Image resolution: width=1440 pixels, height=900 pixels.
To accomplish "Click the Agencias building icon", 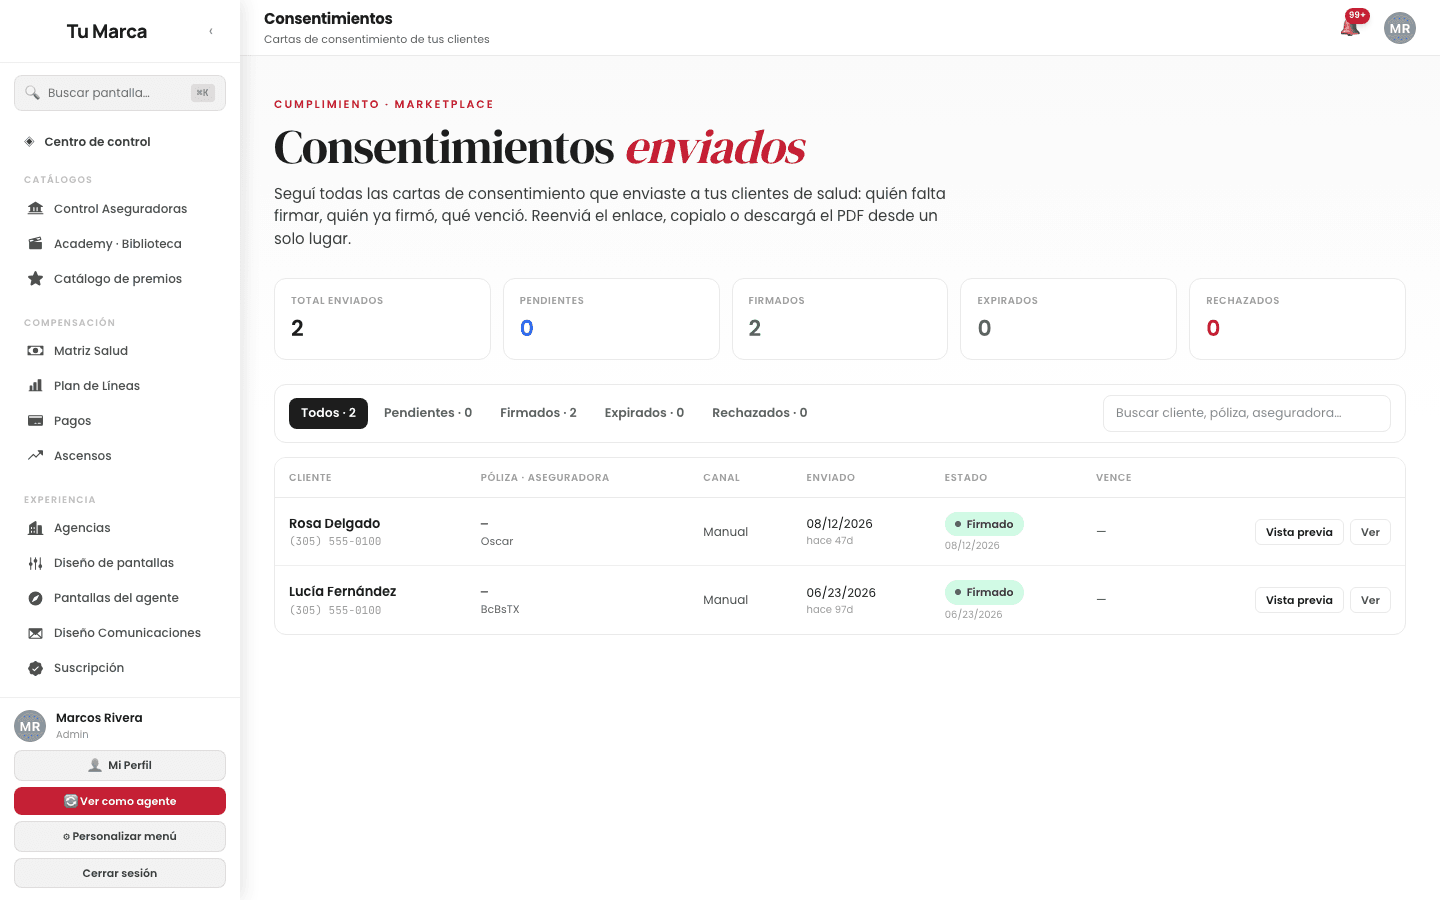I will click(36, 528).
